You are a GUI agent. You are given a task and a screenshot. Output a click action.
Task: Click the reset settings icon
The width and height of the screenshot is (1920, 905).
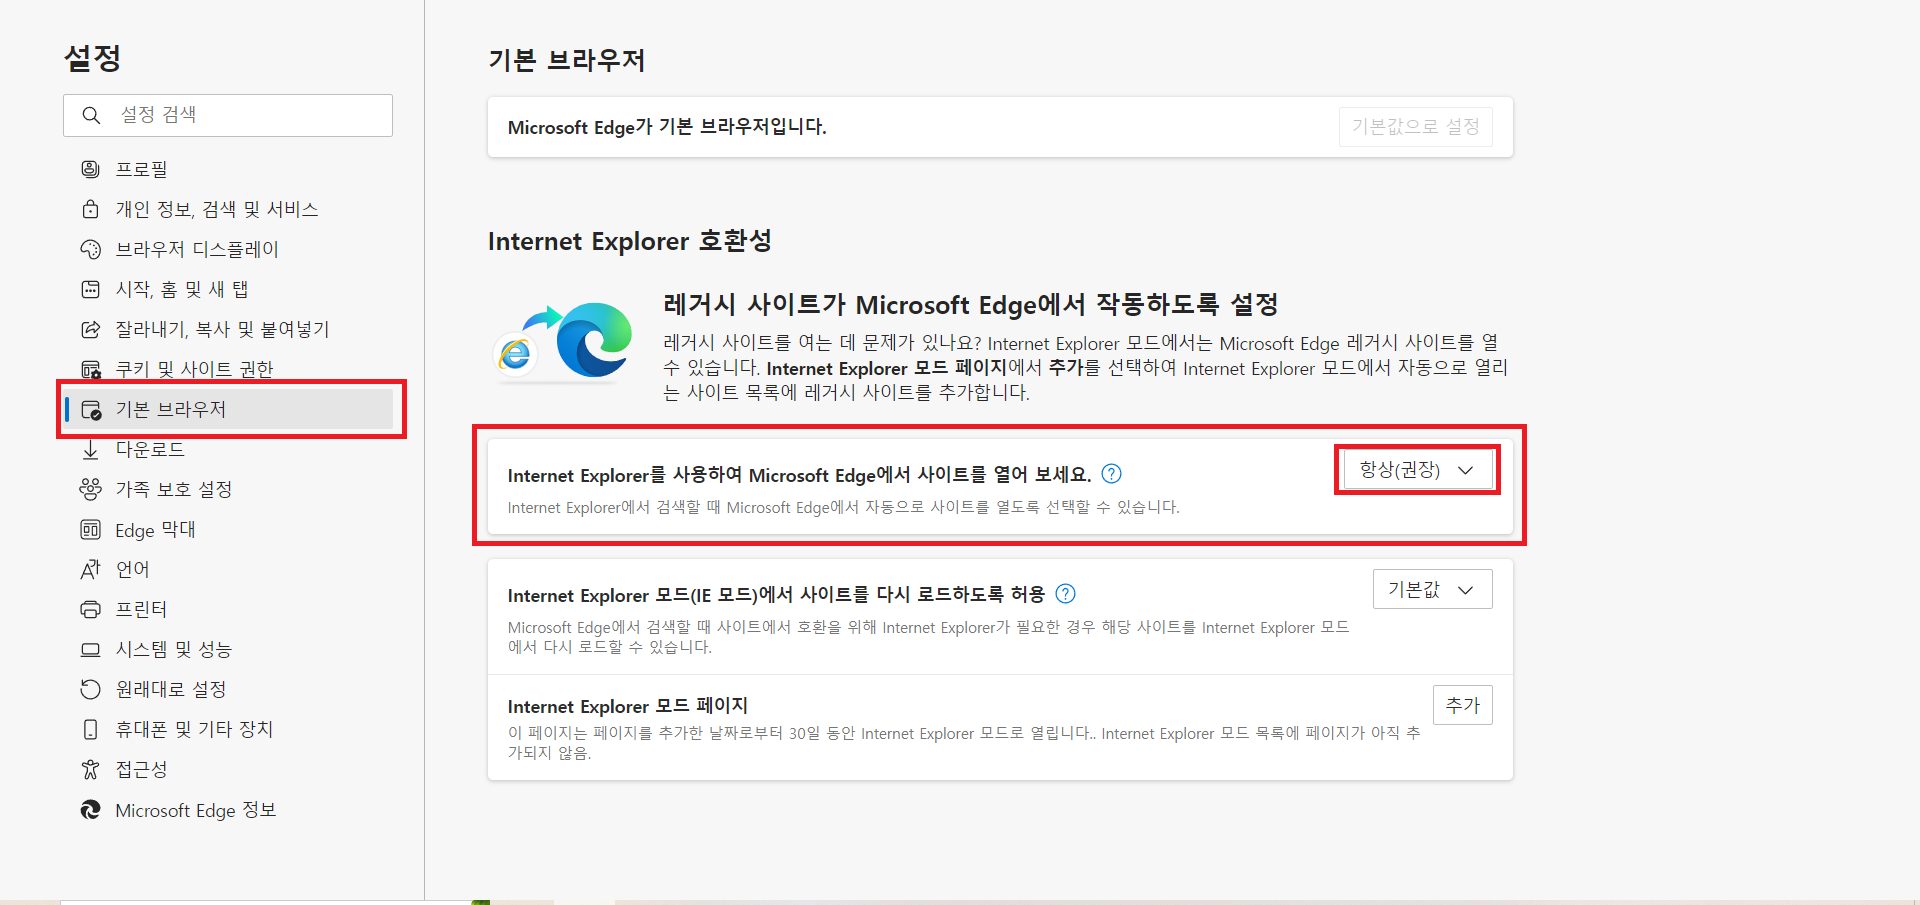pyautogui.click(x=90, y=689)
